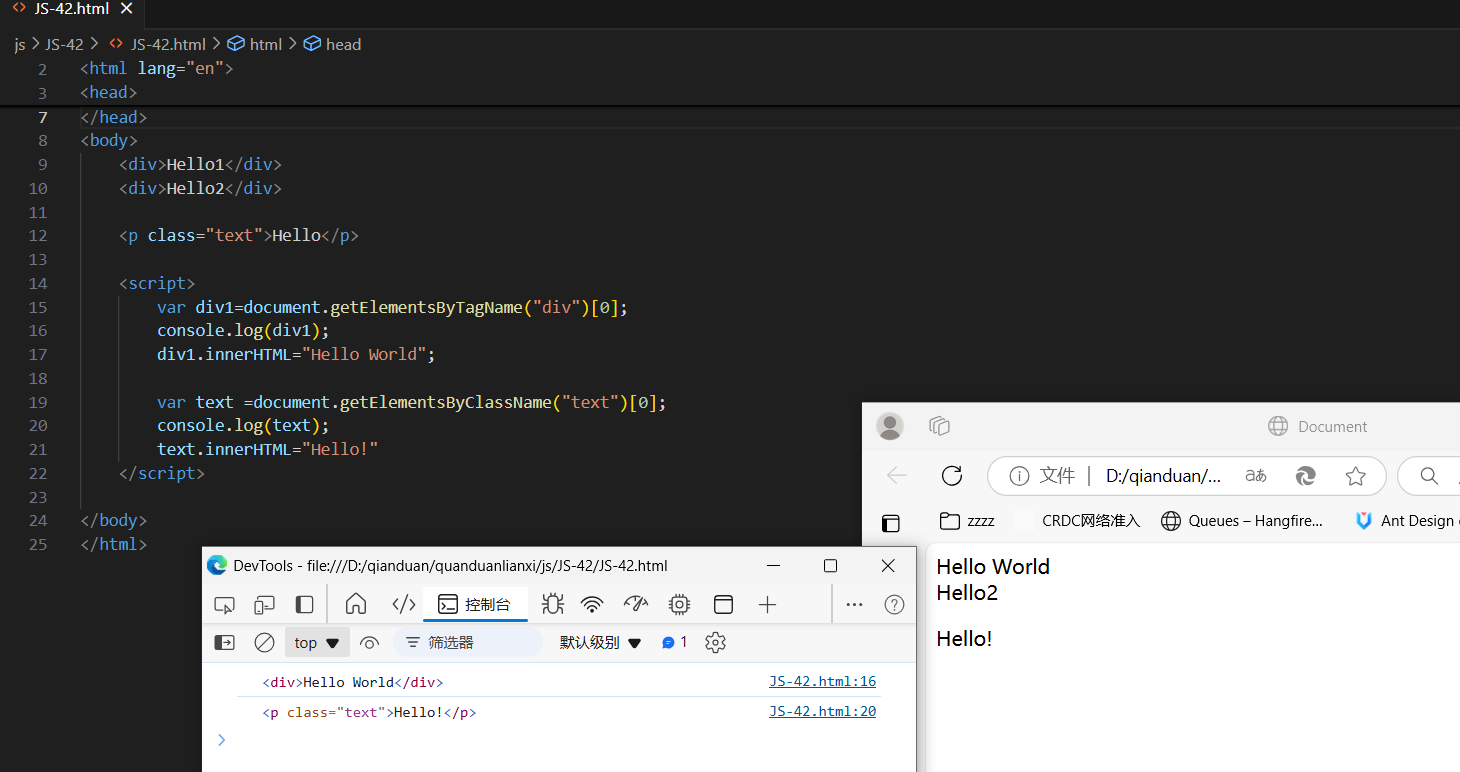Open the Sources bug icon tab
Viewport: 1460px width, 772px height.
[553, 604]
